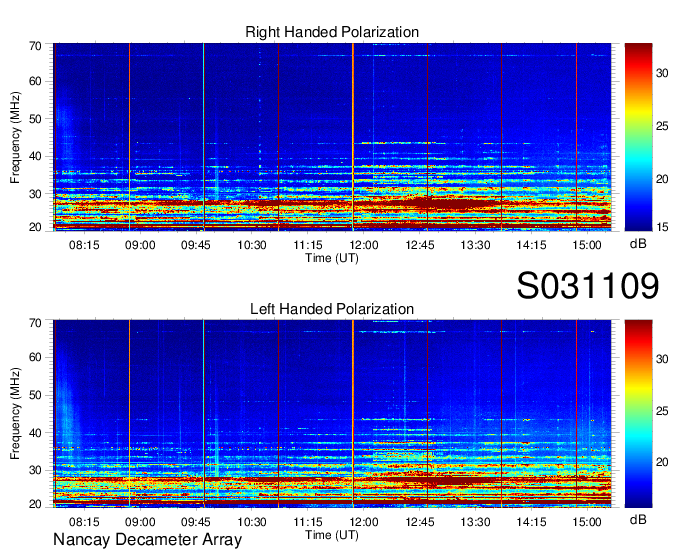Select the "09:45" time tick on Left Handed plot
This screenshot has height=552, width=680.
[x=196, y=522]
